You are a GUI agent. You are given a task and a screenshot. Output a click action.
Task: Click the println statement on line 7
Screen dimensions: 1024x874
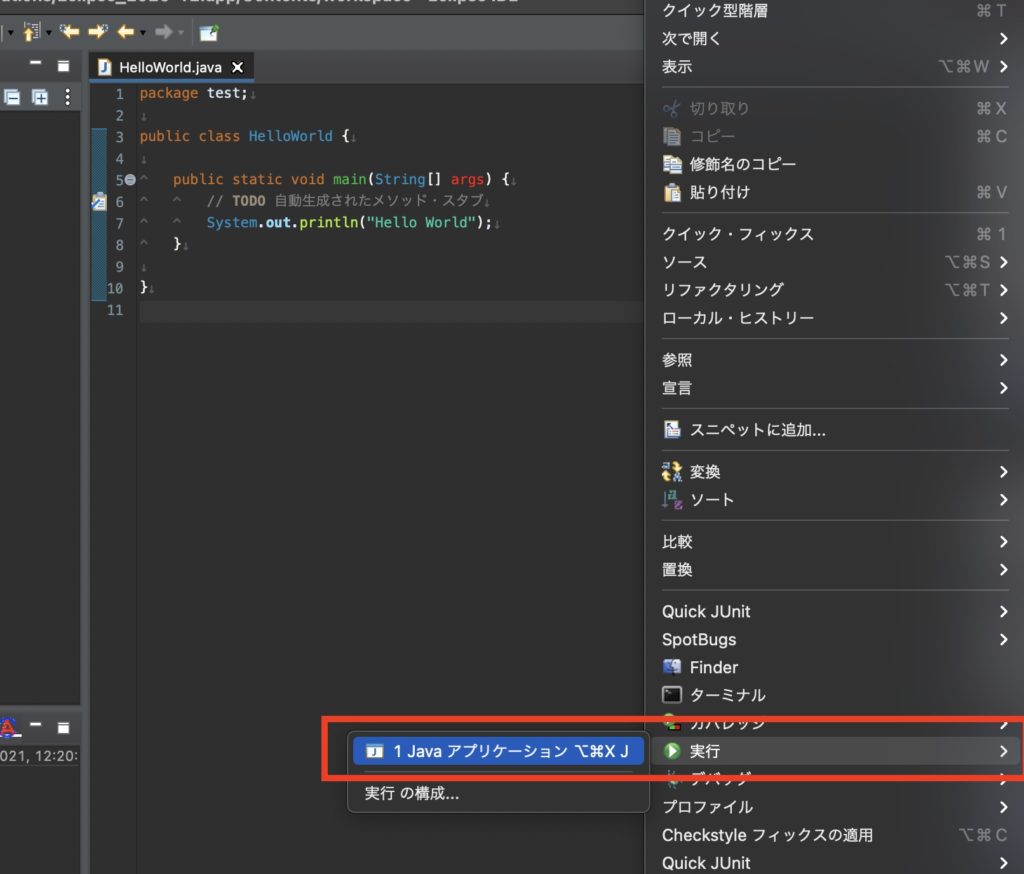(349, 223)
